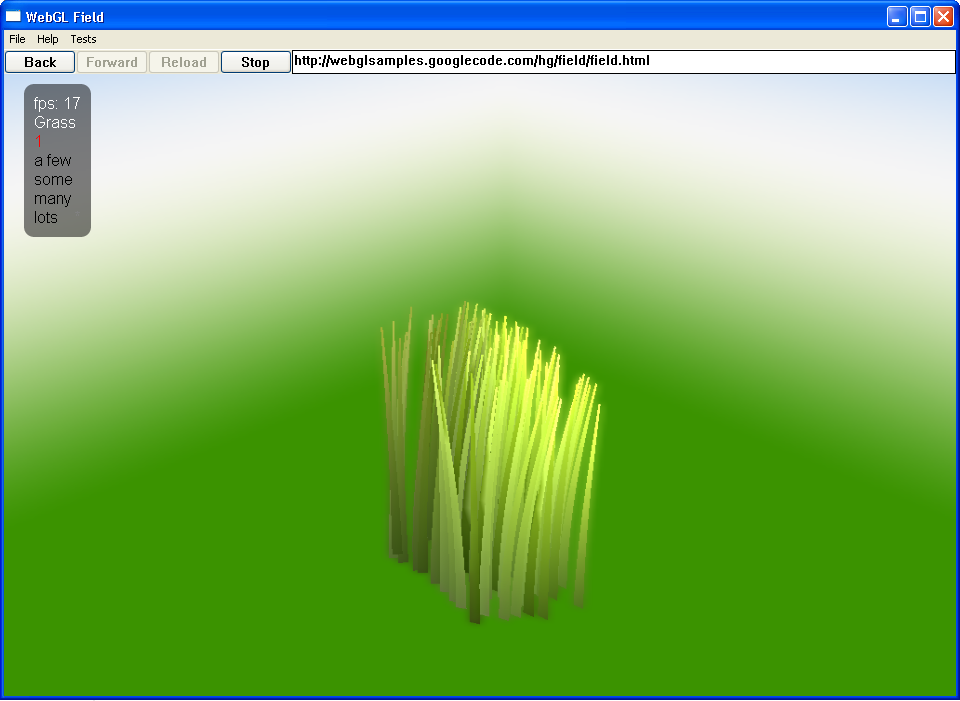
Task: Click the grass clump in the scene
Action: point(490,460)
